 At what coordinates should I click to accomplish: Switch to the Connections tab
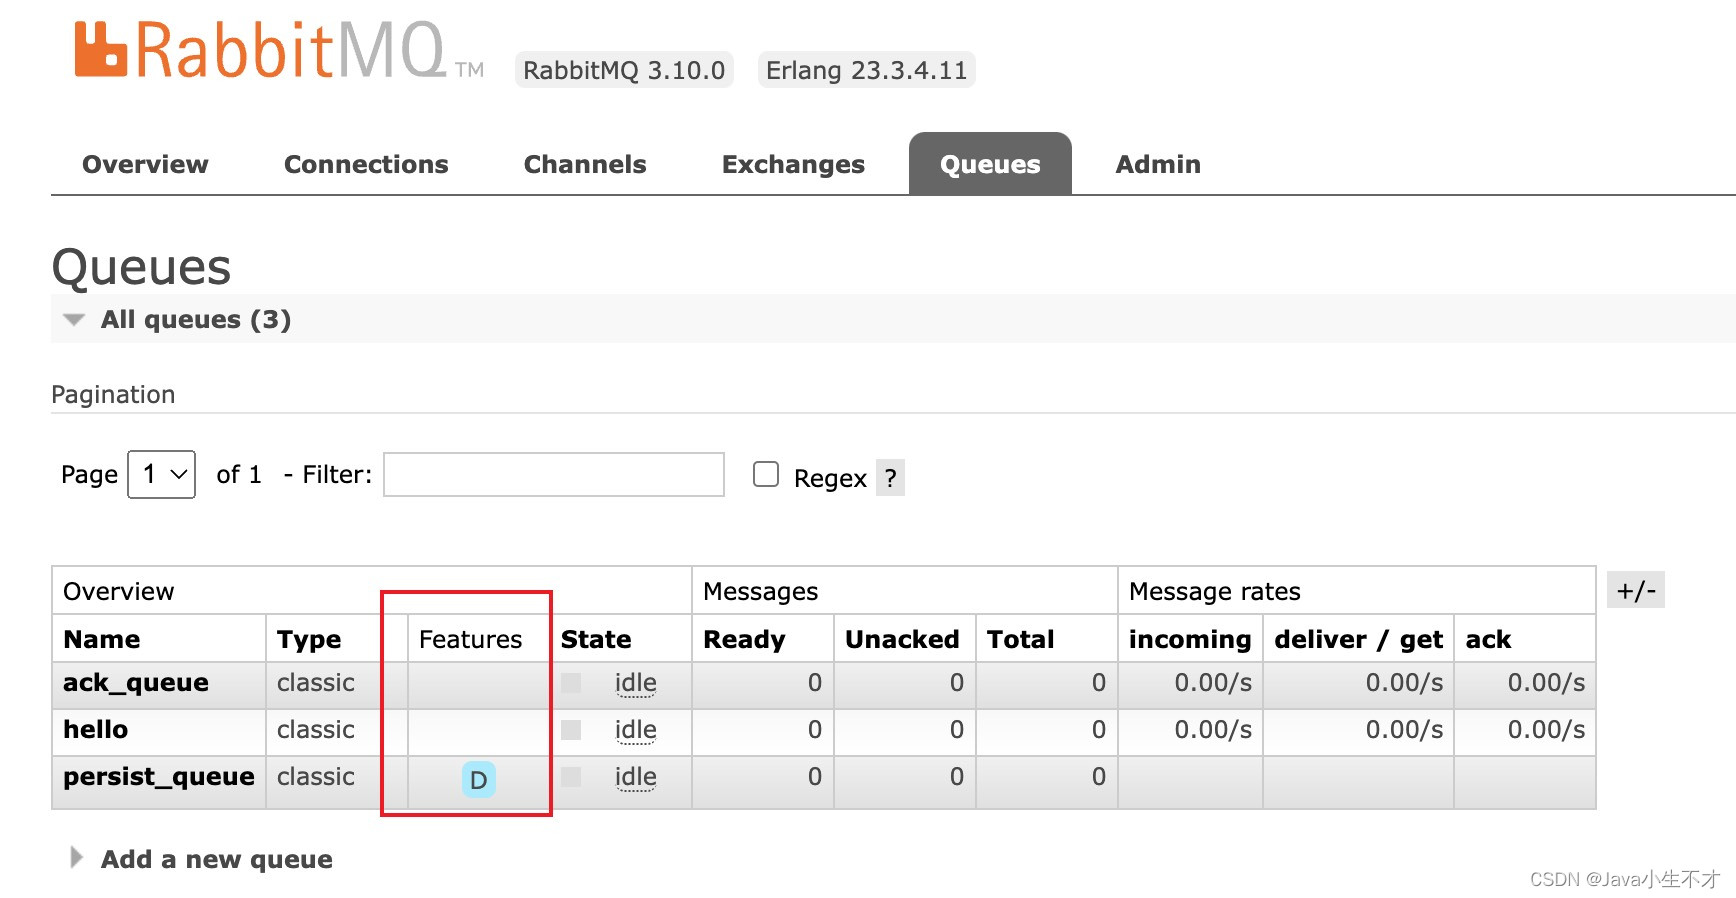[366, 164]
